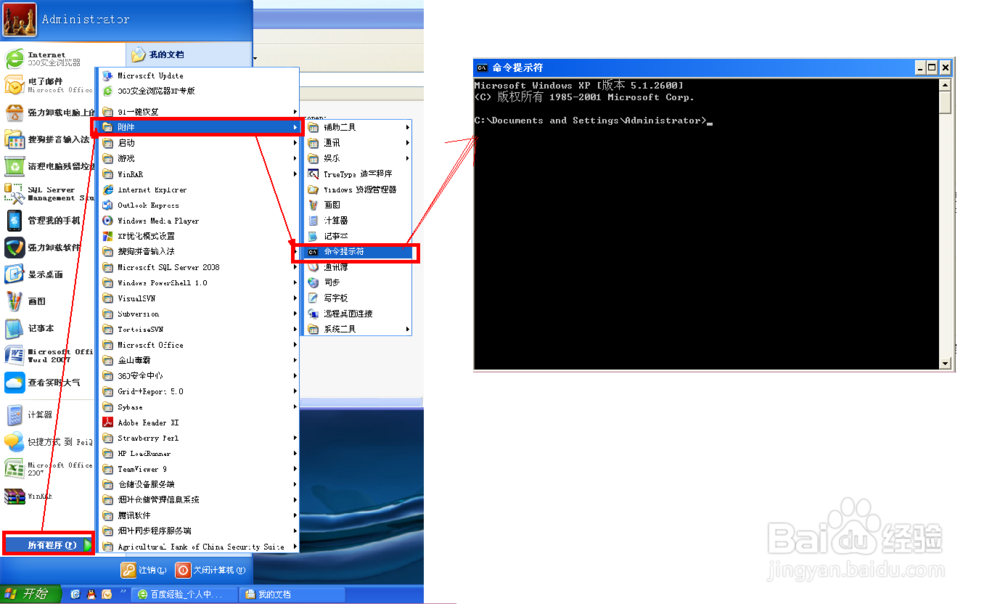
Task: Click the 开始 Start button
Action: tap(29, 594)
